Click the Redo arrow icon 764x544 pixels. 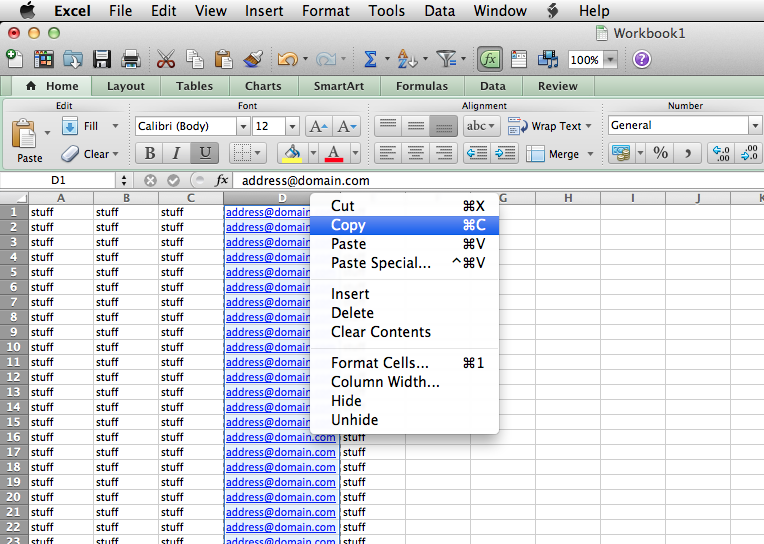coord(325,59)
